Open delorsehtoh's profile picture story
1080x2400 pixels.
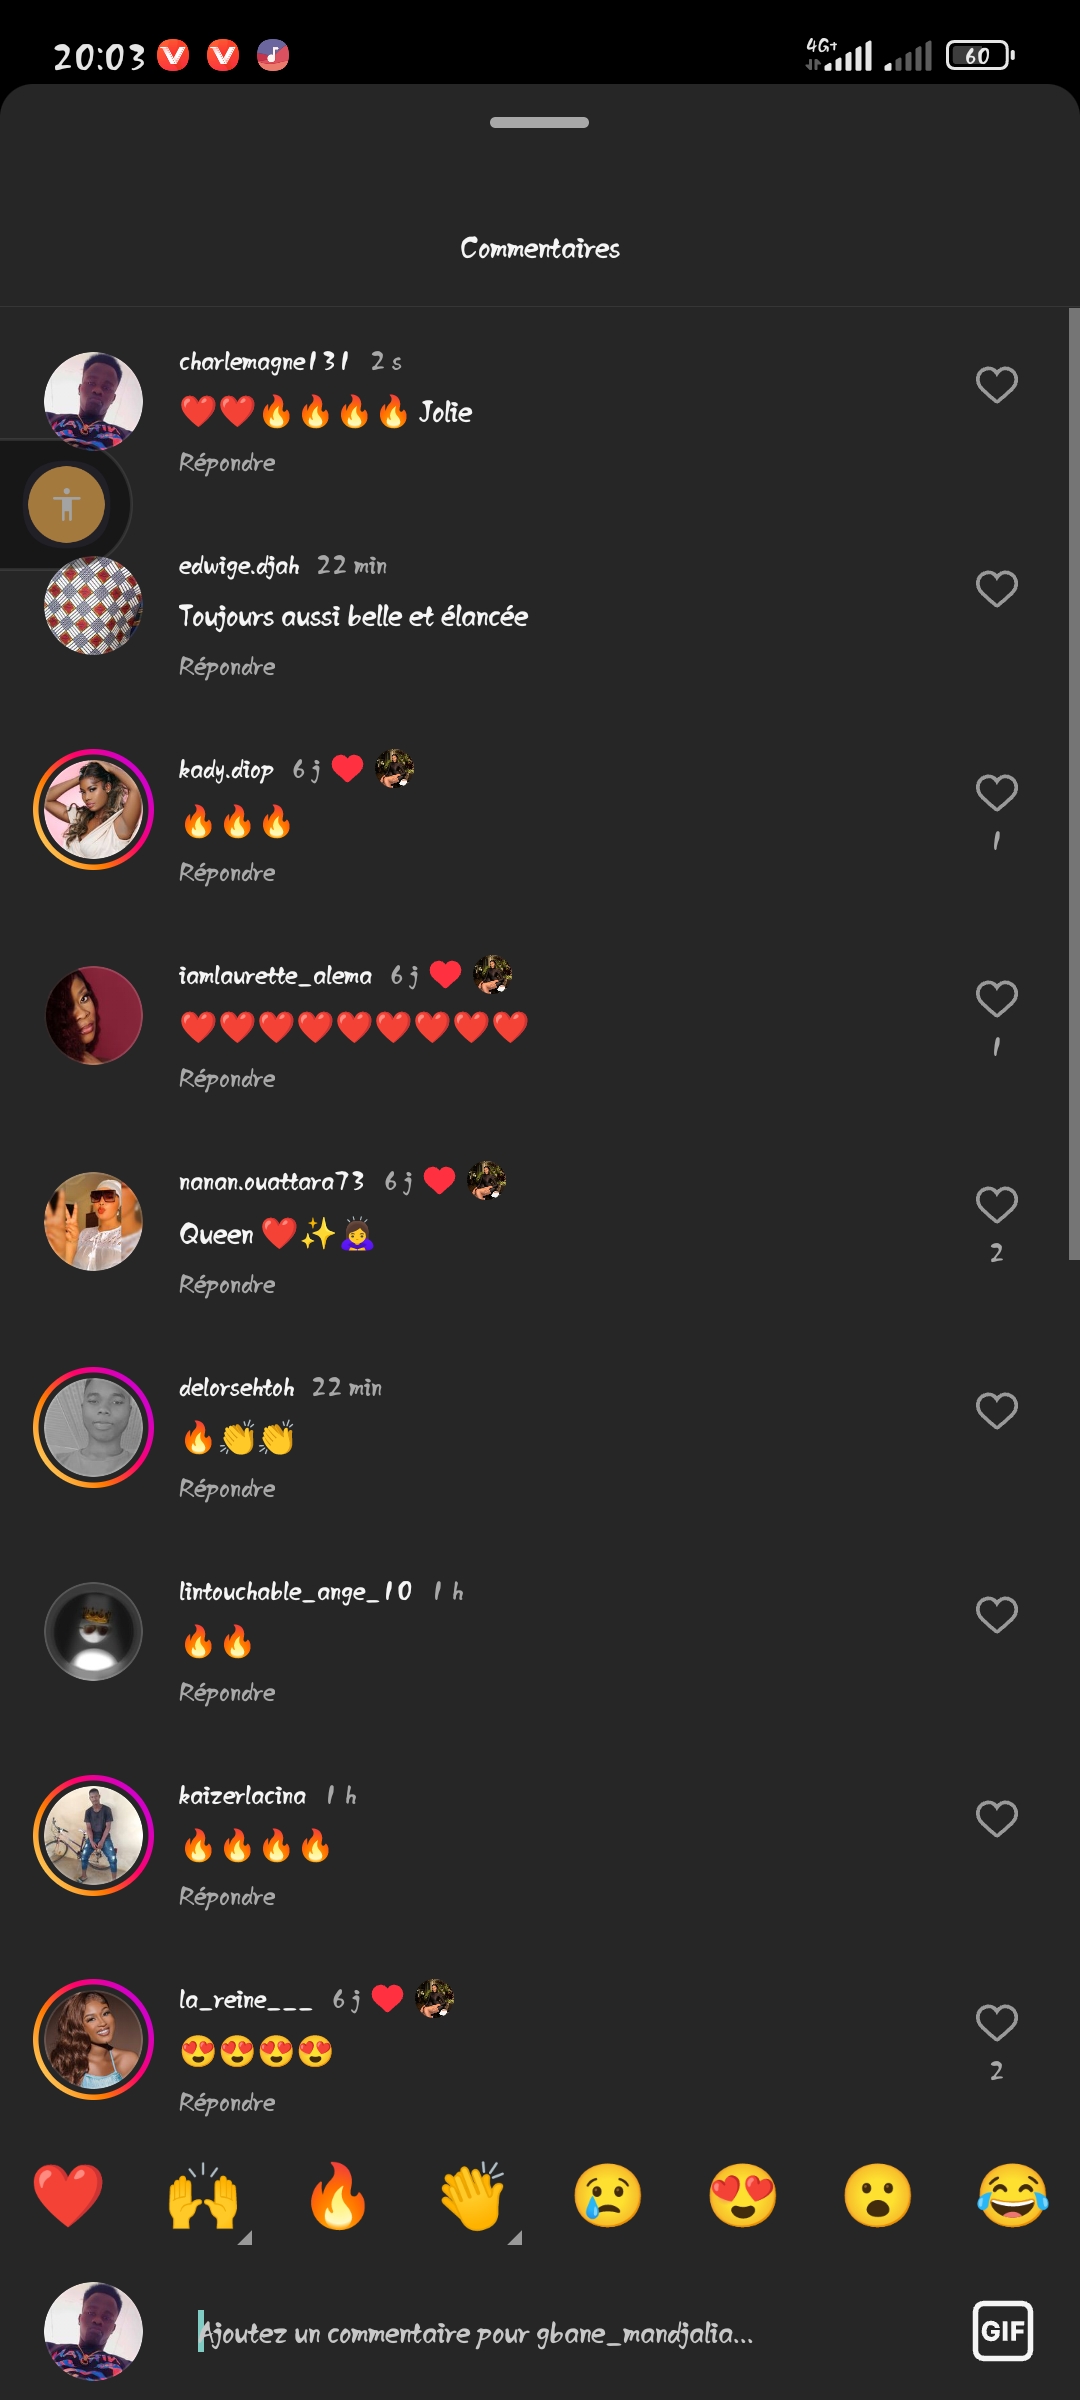(94, 1427)
